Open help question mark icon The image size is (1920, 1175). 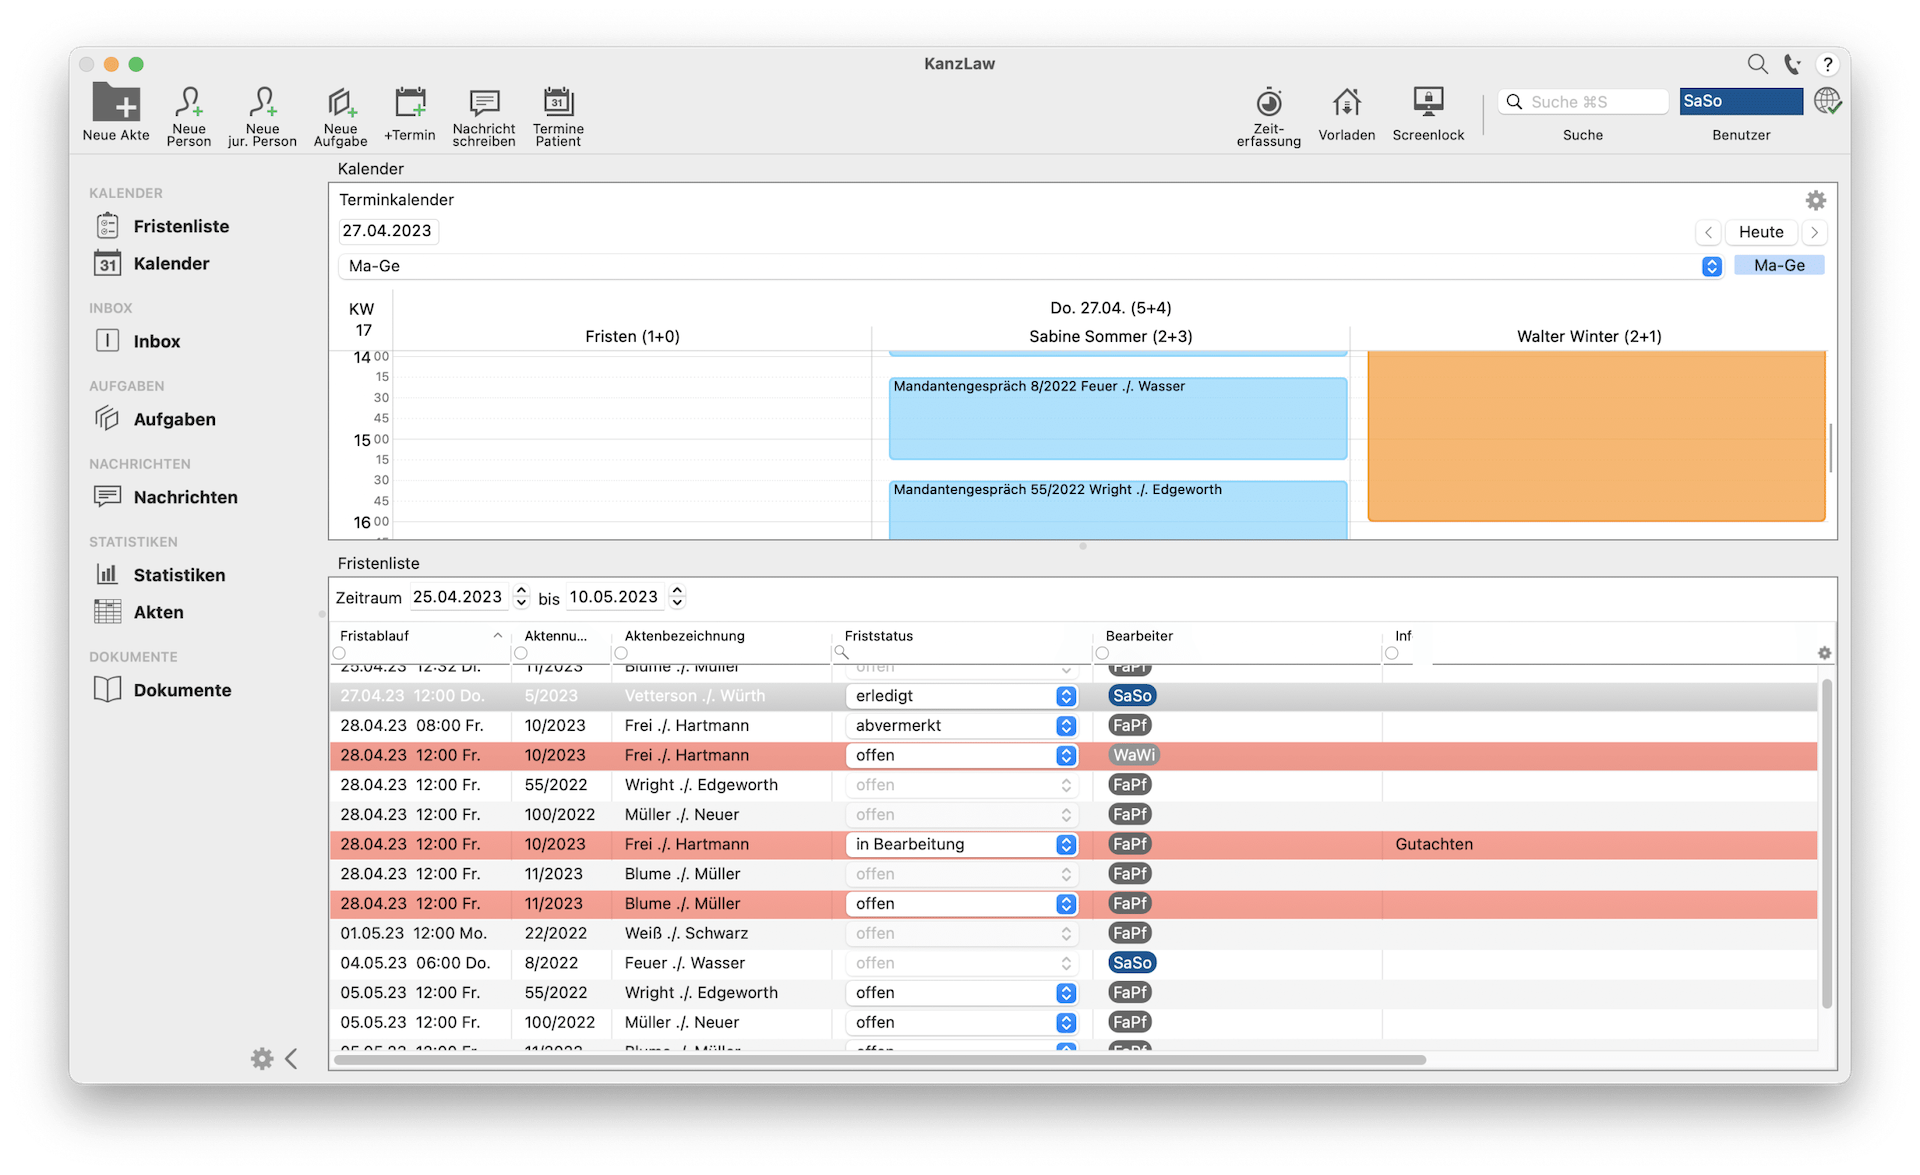click(1827, 64)
